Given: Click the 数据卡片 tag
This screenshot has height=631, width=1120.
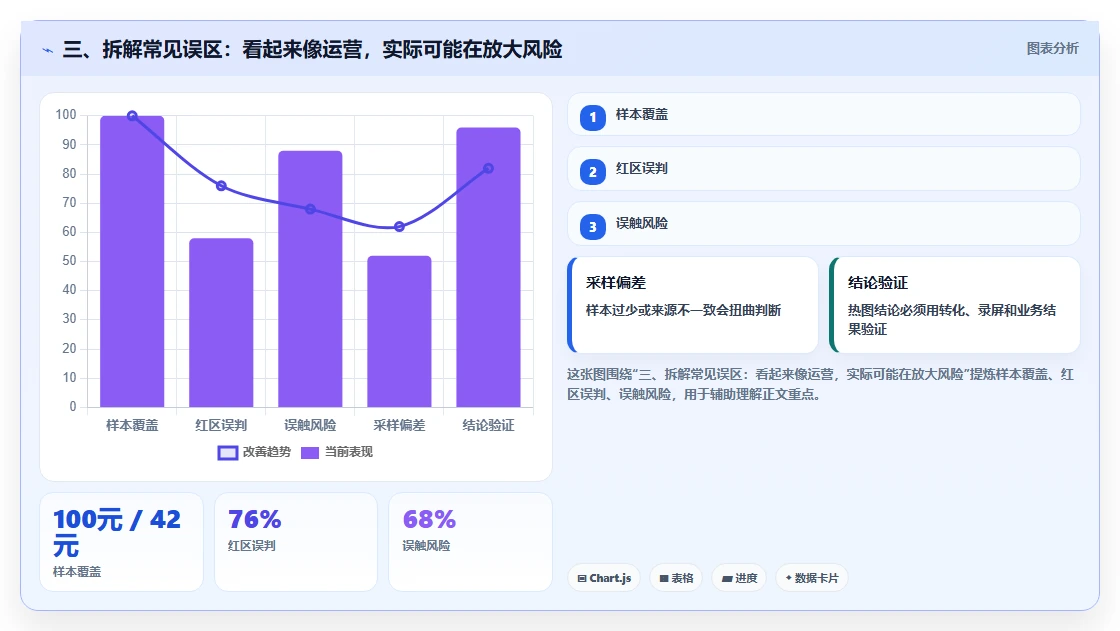Looking at the screenshot, I should (812, 578).
